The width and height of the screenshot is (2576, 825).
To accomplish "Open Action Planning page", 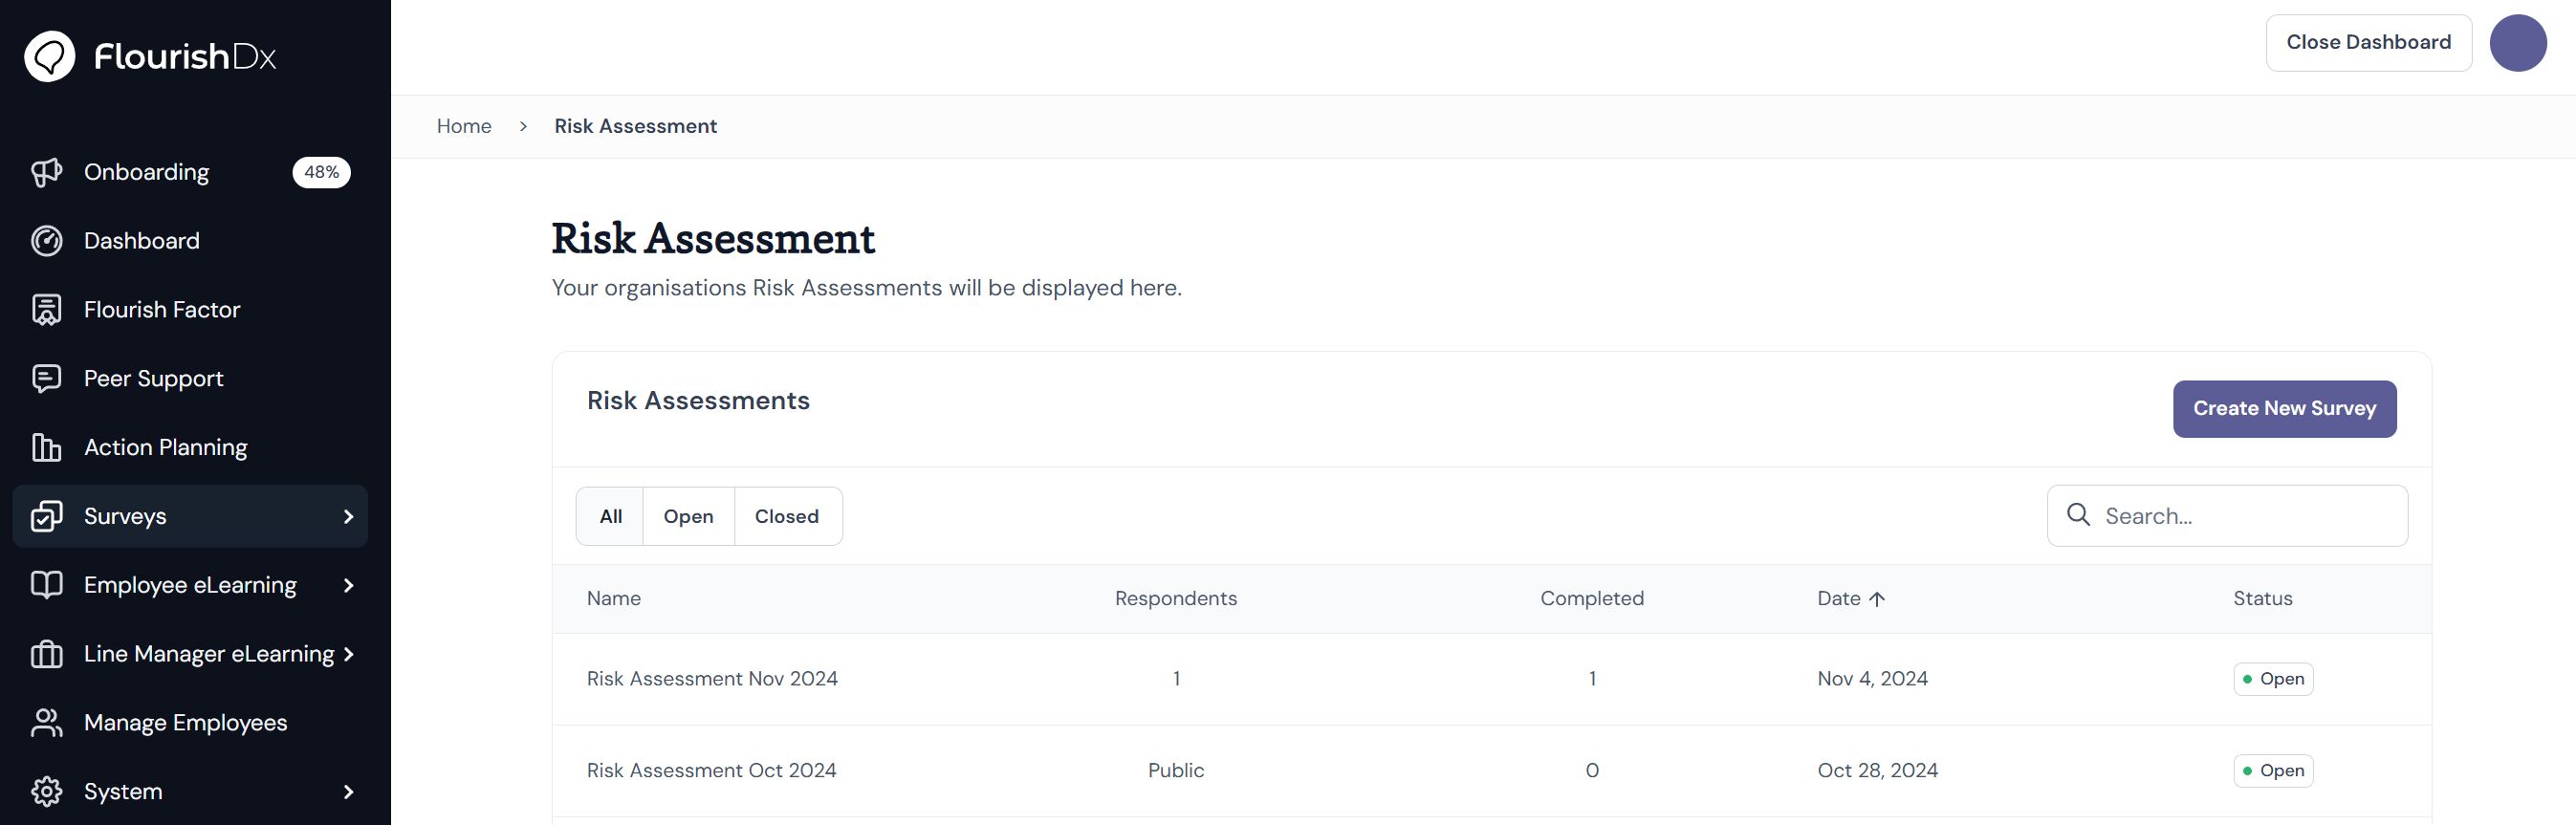I will click(190, 448).
